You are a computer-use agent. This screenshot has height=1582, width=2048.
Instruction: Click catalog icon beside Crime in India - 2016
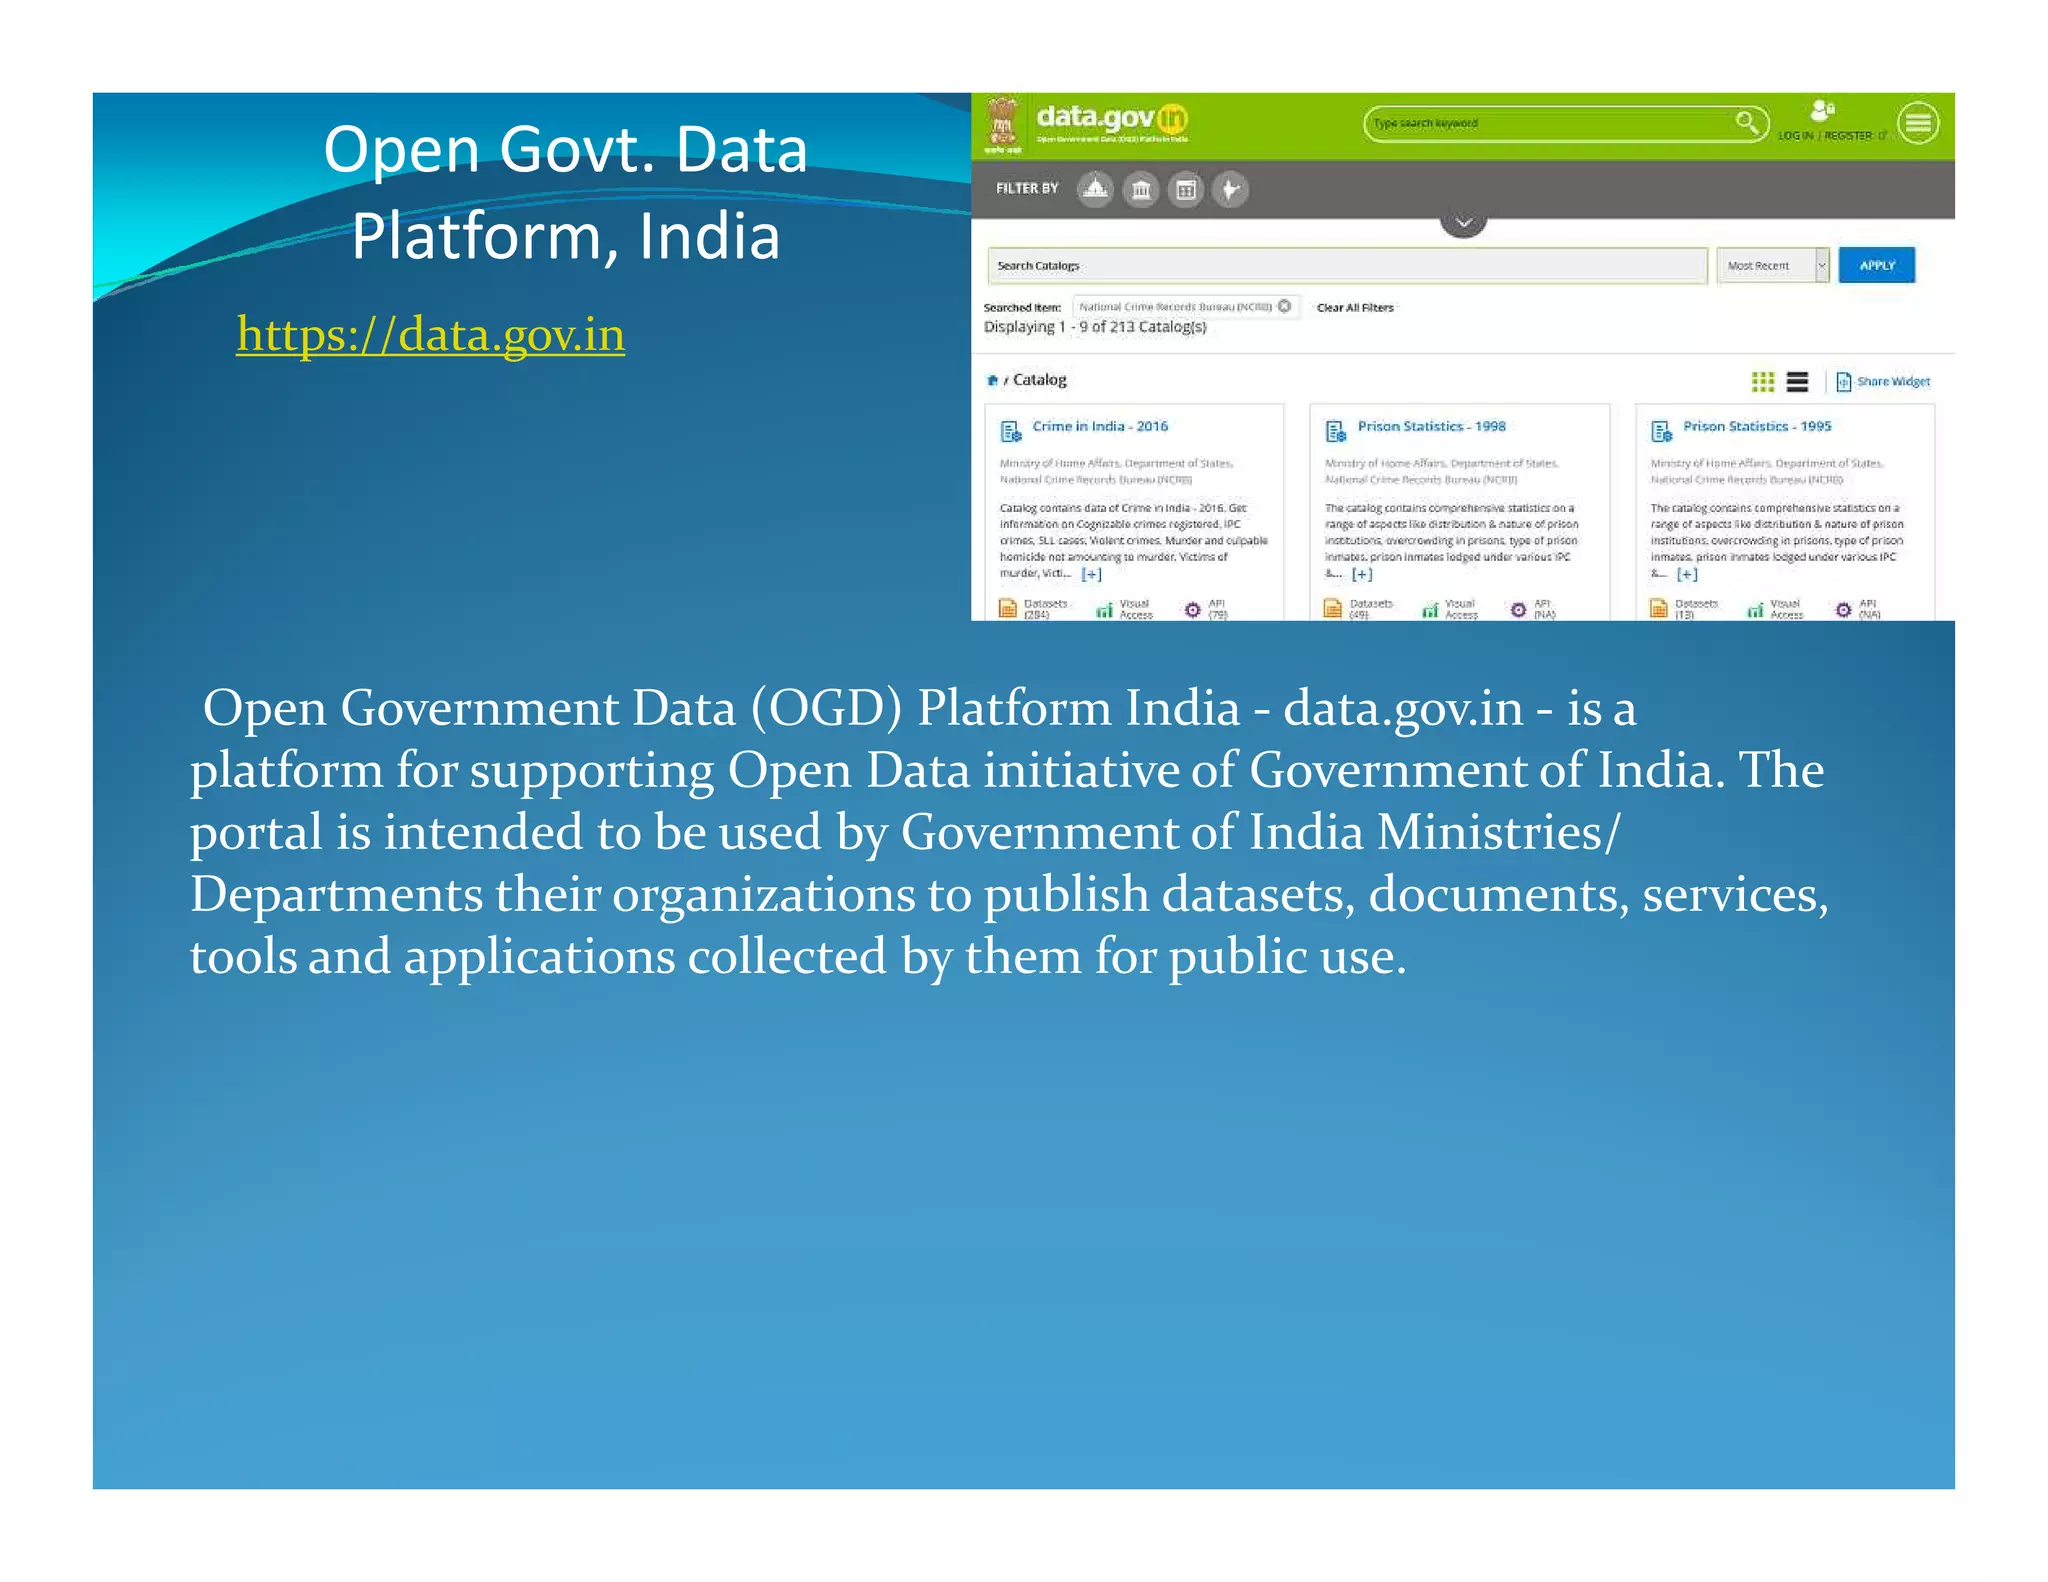[1011, 431]
